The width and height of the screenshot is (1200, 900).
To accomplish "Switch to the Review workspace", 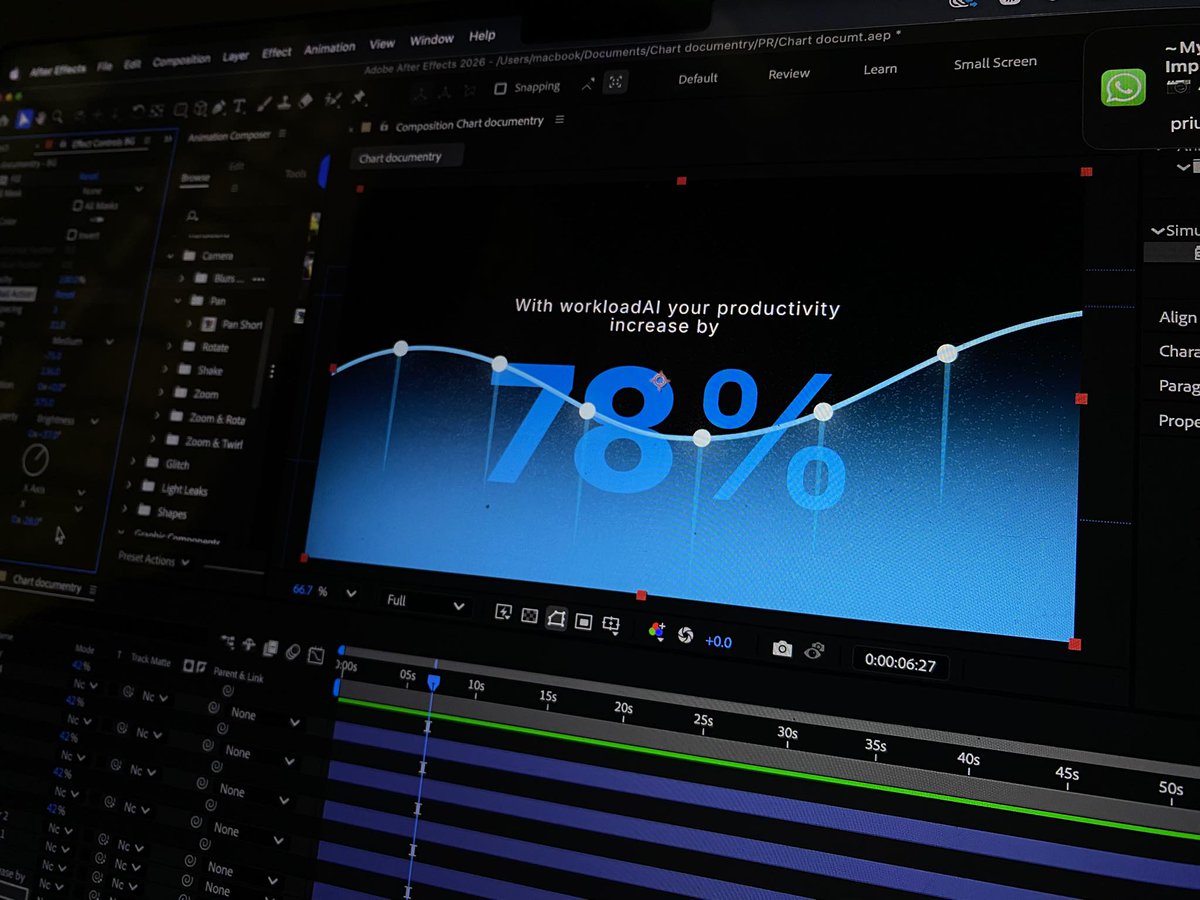I will (x=789, y=74).
